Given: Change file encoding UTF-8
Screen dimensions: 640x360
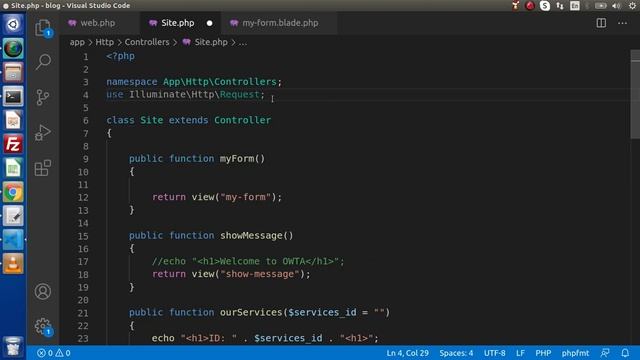Looking at the screenshot, I should 495,353.
